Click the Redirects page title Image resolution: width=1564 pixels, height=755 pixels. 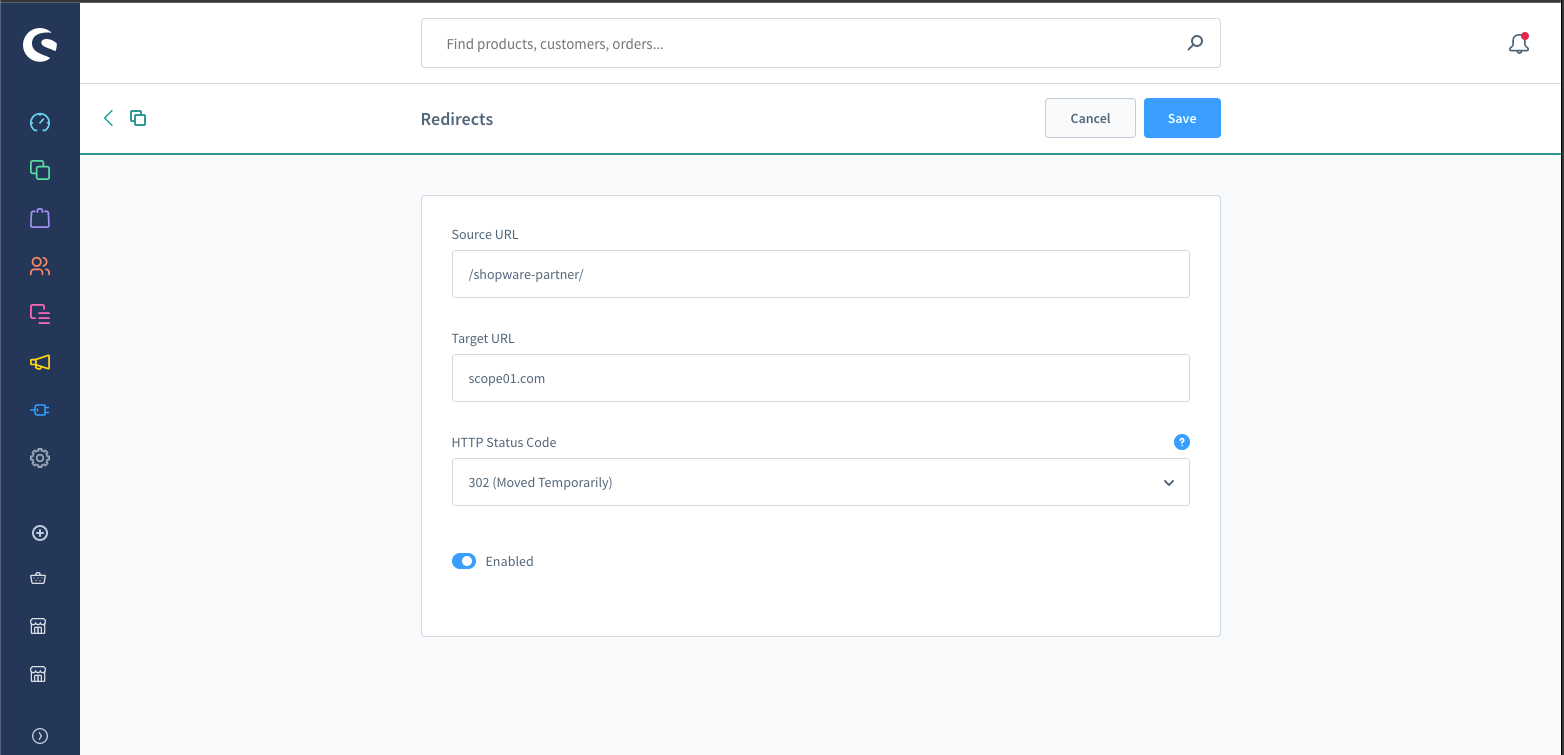(x=457, y=119)
